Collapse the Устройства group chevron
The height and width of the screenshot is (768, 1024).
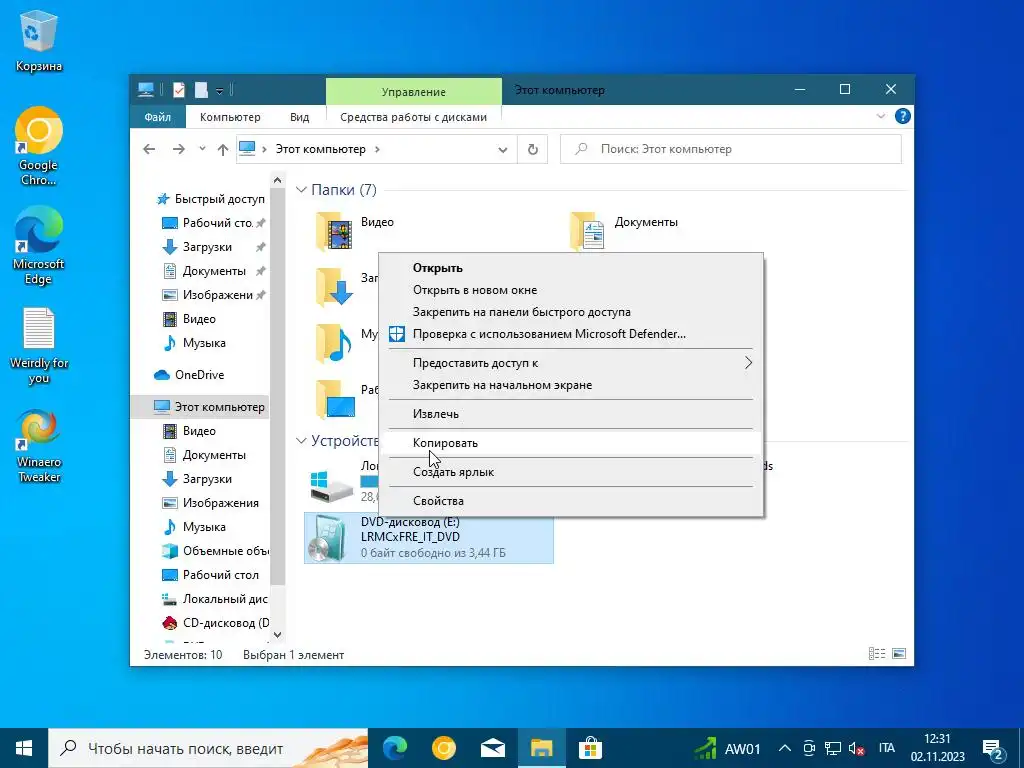click(x=301, y=441)
